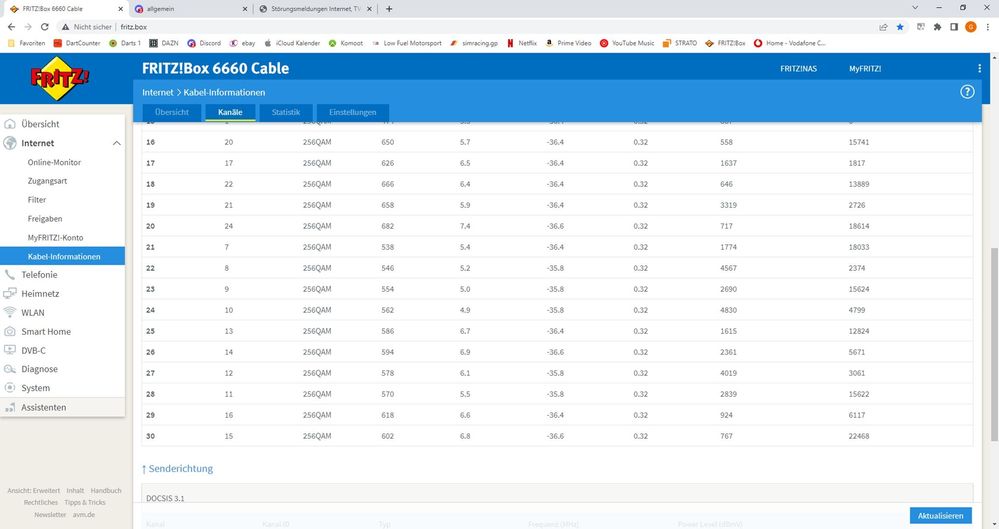999x529 pixels.
Task: Open the MyFRITZ! header link
Action: point(865,69)
